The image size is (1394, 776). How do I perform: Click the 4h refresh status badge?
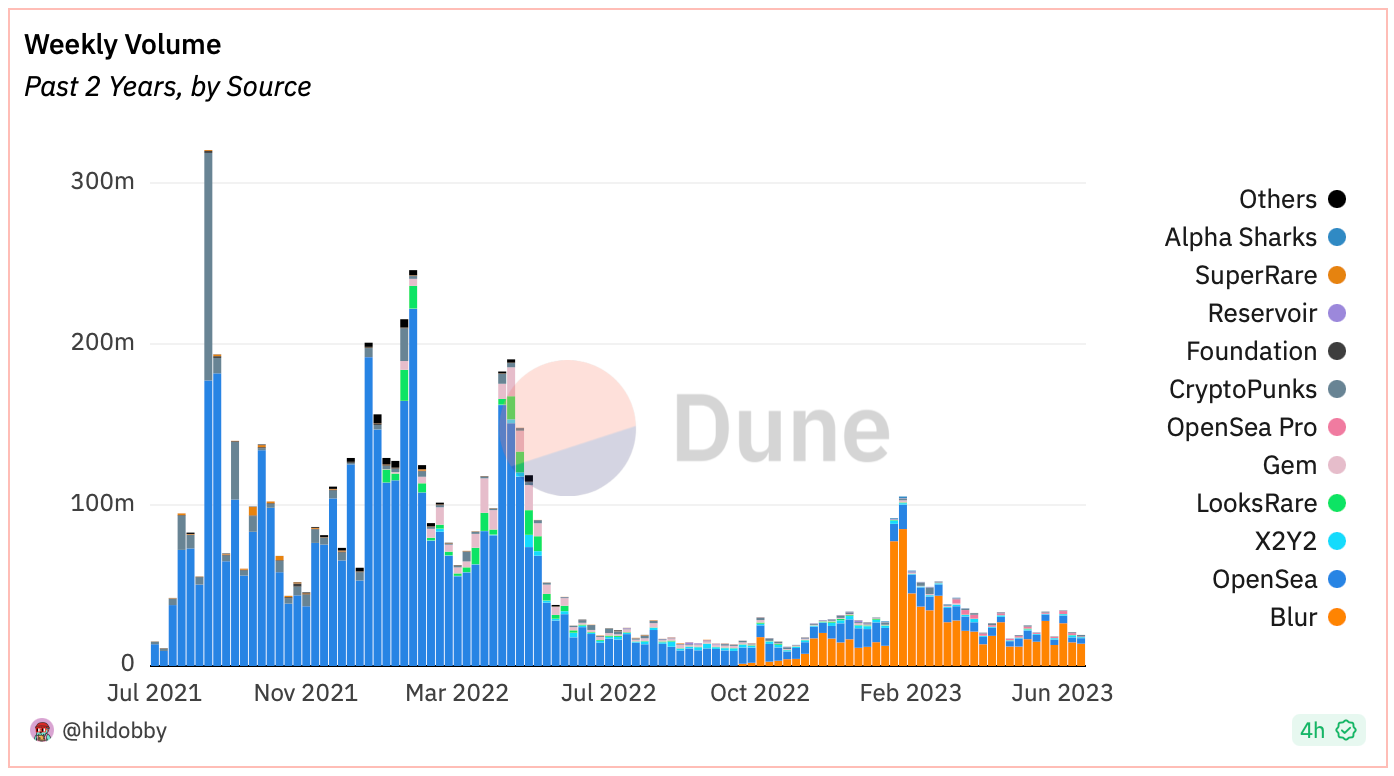click(1328, 731)
